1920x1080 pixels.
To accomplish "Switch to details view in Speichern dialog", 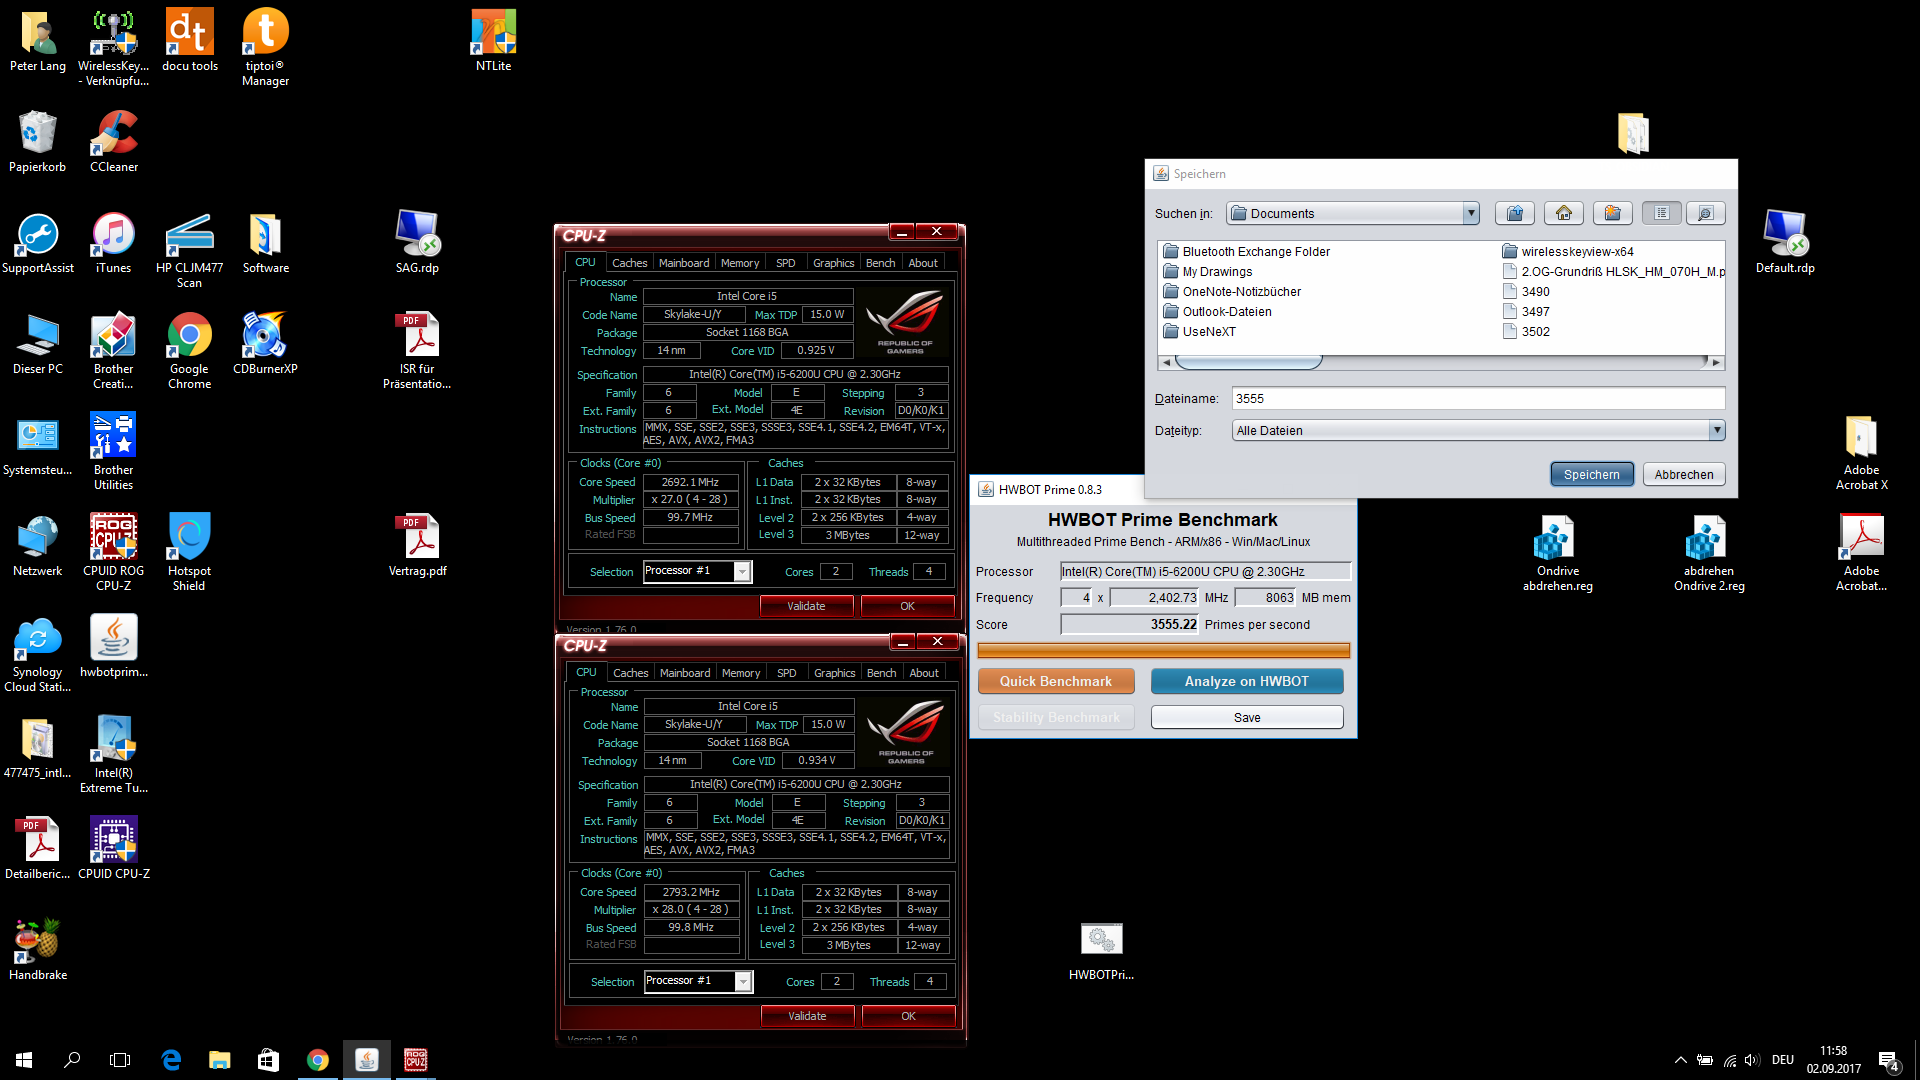I will (1706, 213).
